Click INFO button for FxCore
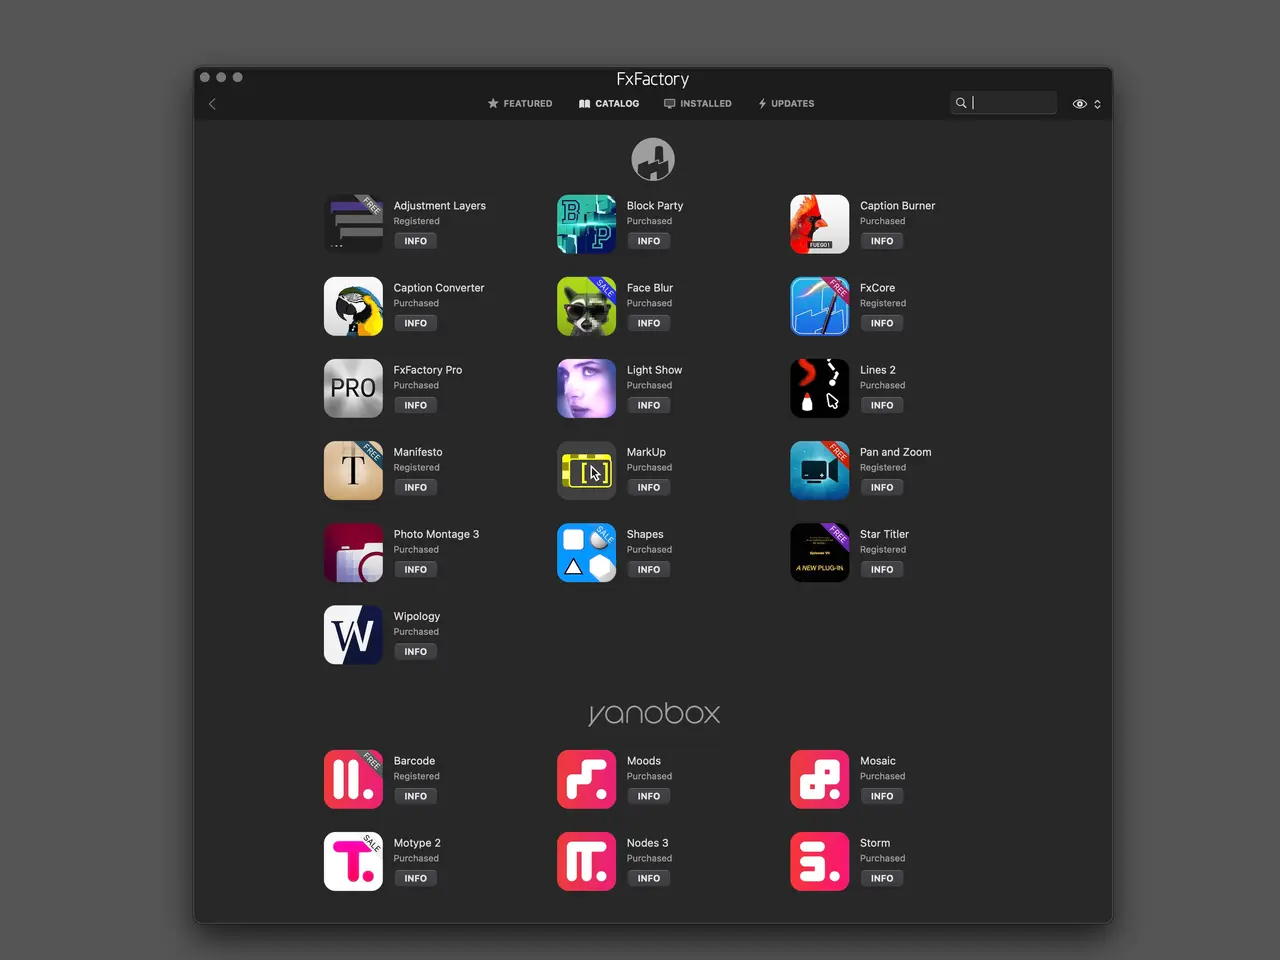Viewport: 1280px width, 960px height. [882, 323]
